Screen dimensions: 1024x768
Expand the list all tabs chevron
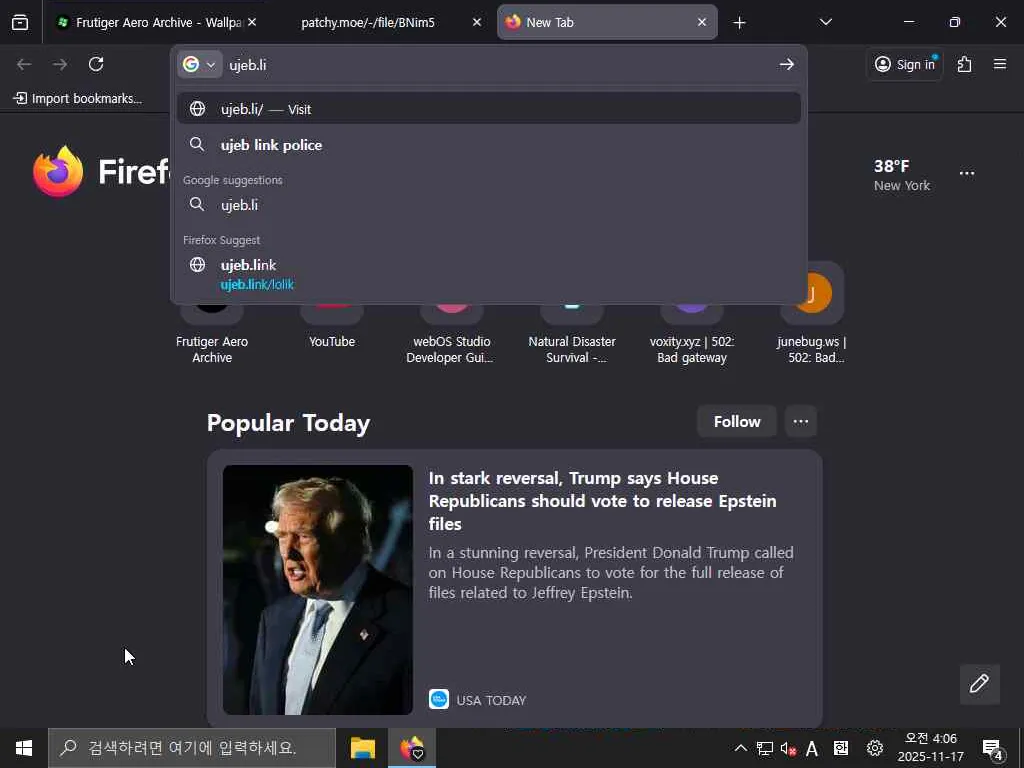[x=825, y=22]
